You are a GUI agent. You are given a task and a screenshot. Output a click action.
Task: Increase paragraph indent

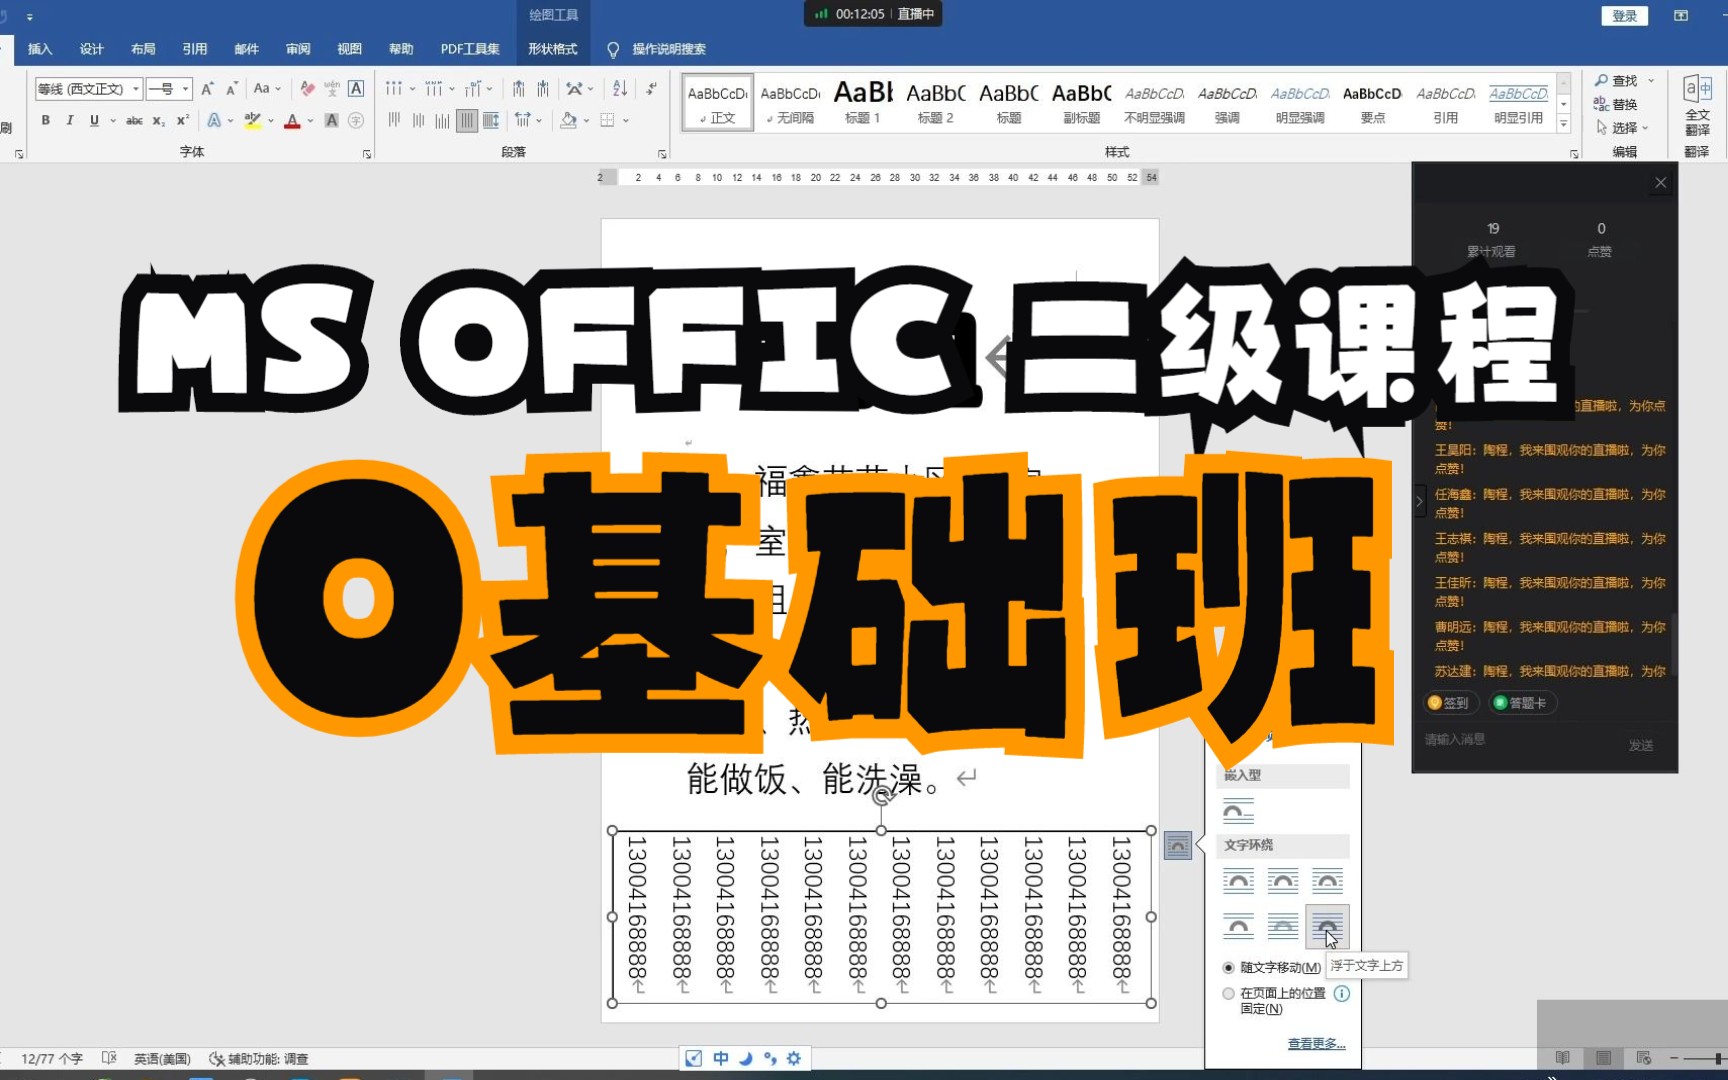(x=542, y=89)
